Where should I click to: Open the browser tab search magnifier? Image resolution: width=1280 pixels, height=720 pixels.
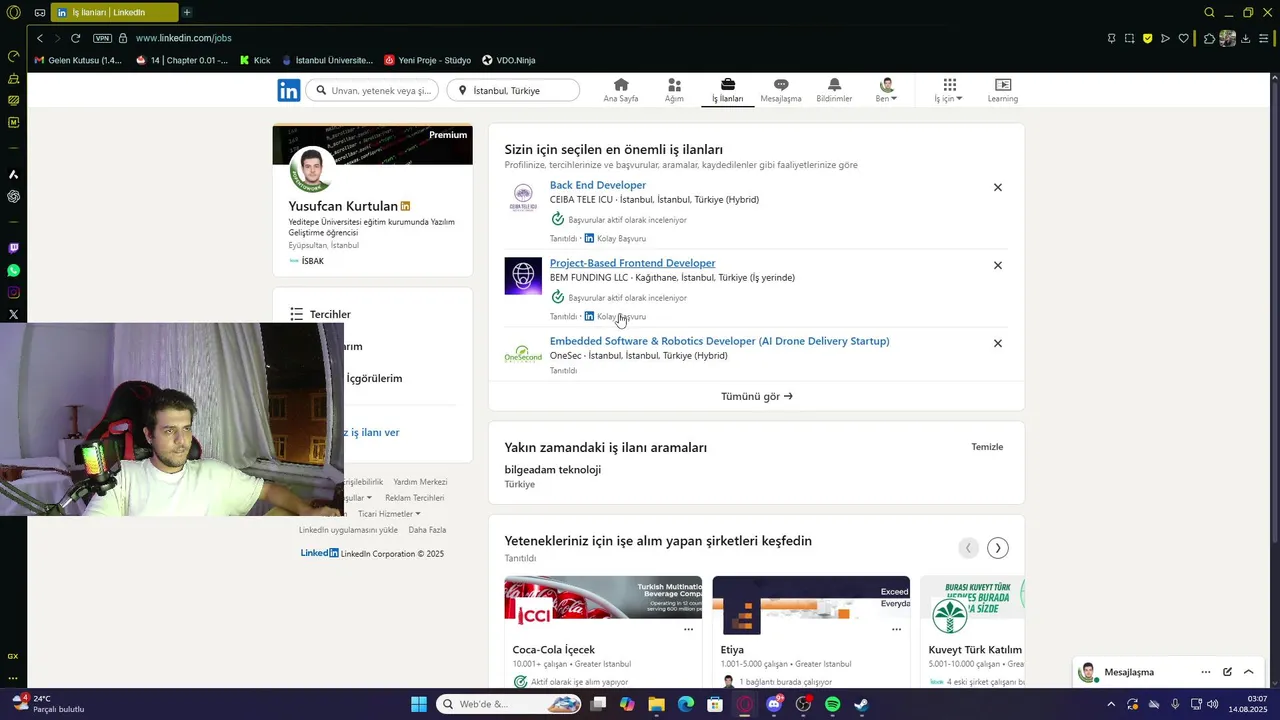click(x=1209, y=12)
